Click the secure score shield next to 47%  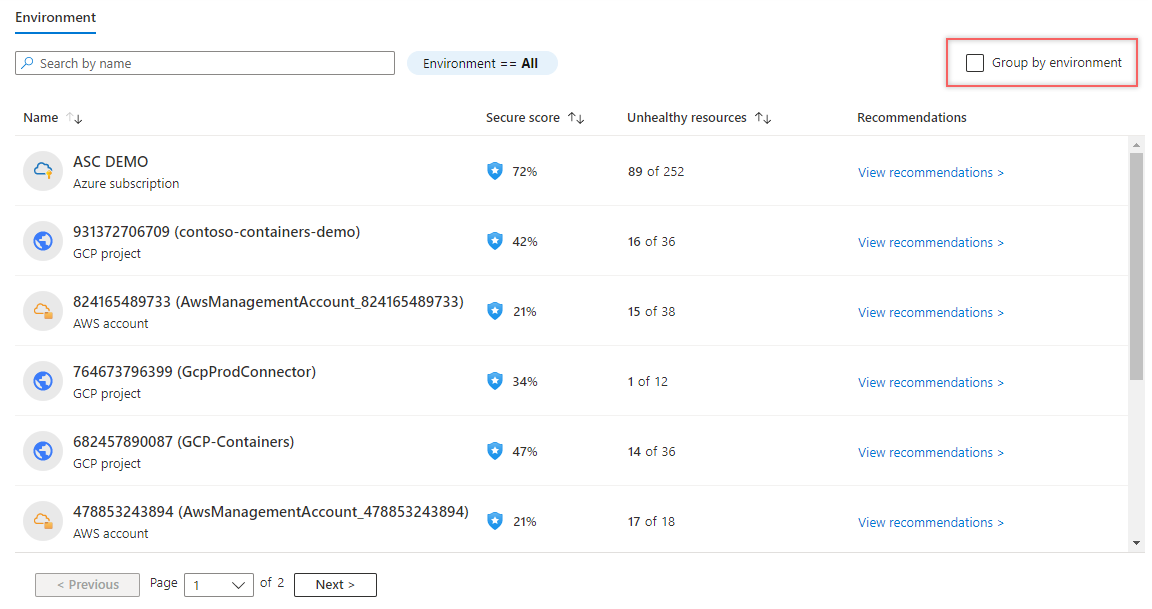click(x=495, y=450)
